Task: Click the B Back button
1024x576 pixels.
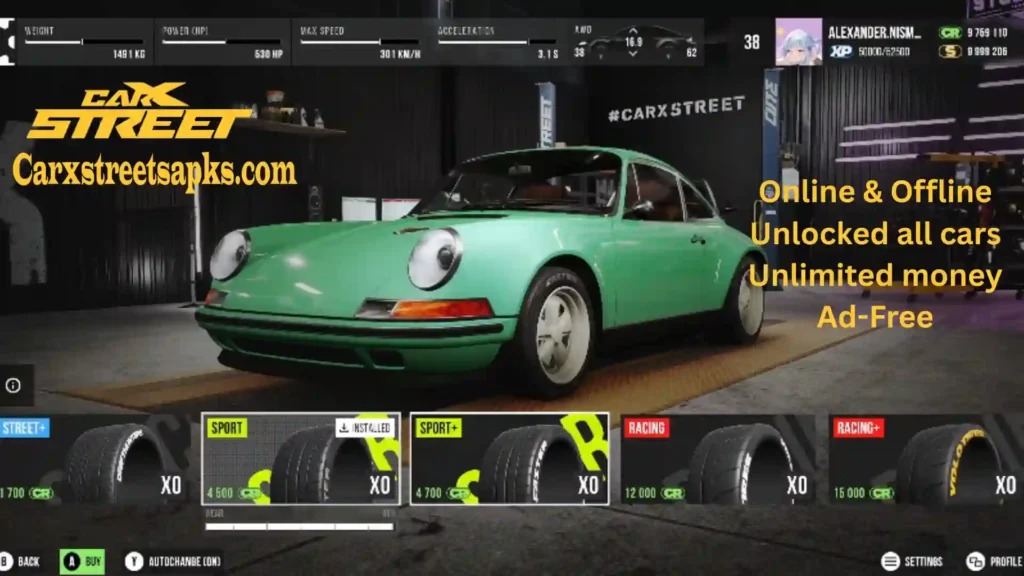Action: [x=20, y=561]
